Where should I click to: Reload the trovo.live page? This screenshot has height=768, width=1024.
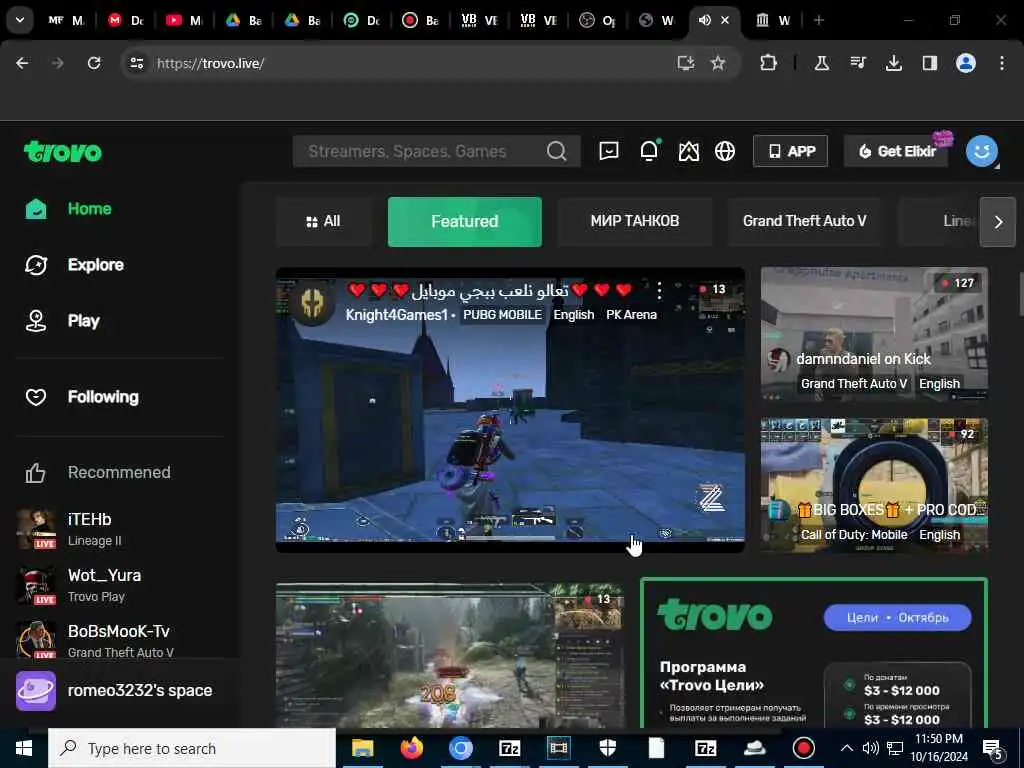click(94, 63)
